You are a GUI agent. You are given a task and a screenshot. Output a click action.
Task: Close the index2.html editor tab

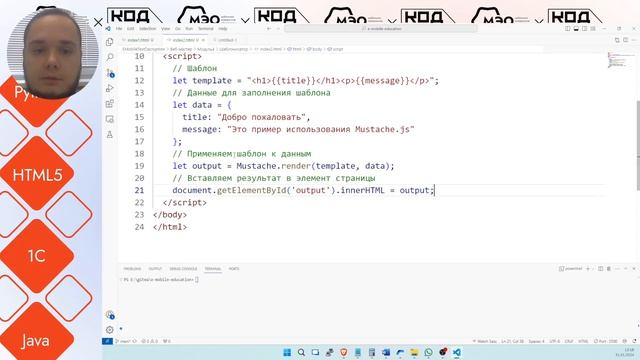[x=203, y=40]
